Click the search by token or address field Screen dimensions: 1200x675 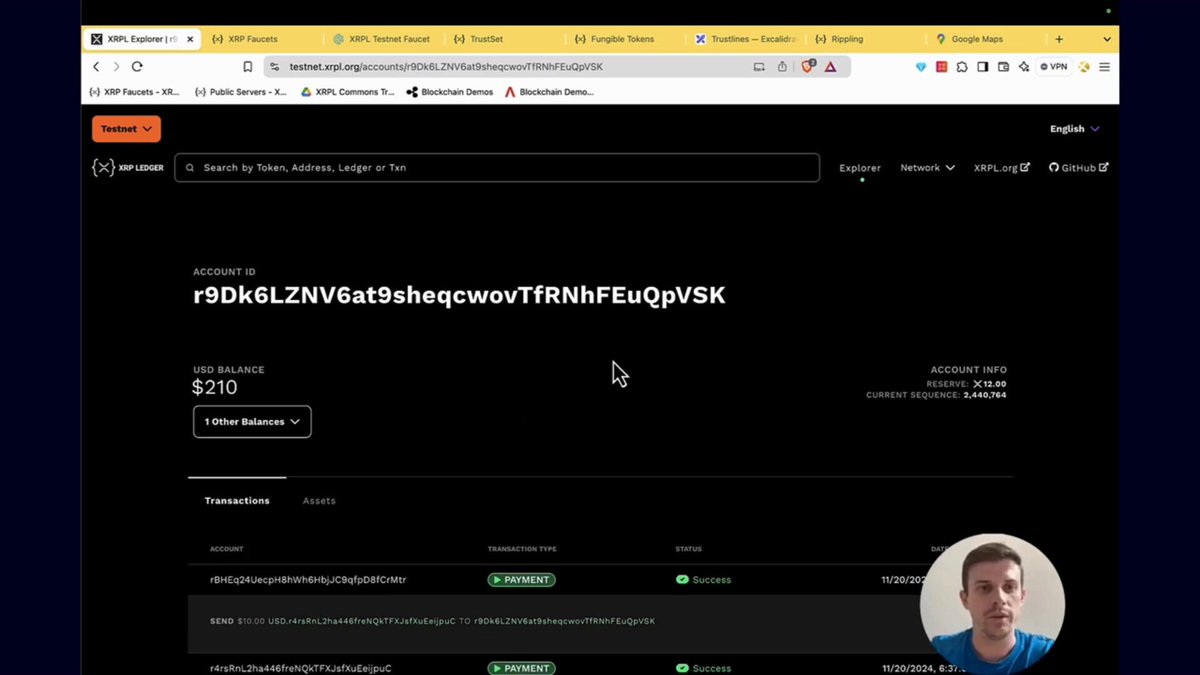pyautogui.click(x=497, y=168)
